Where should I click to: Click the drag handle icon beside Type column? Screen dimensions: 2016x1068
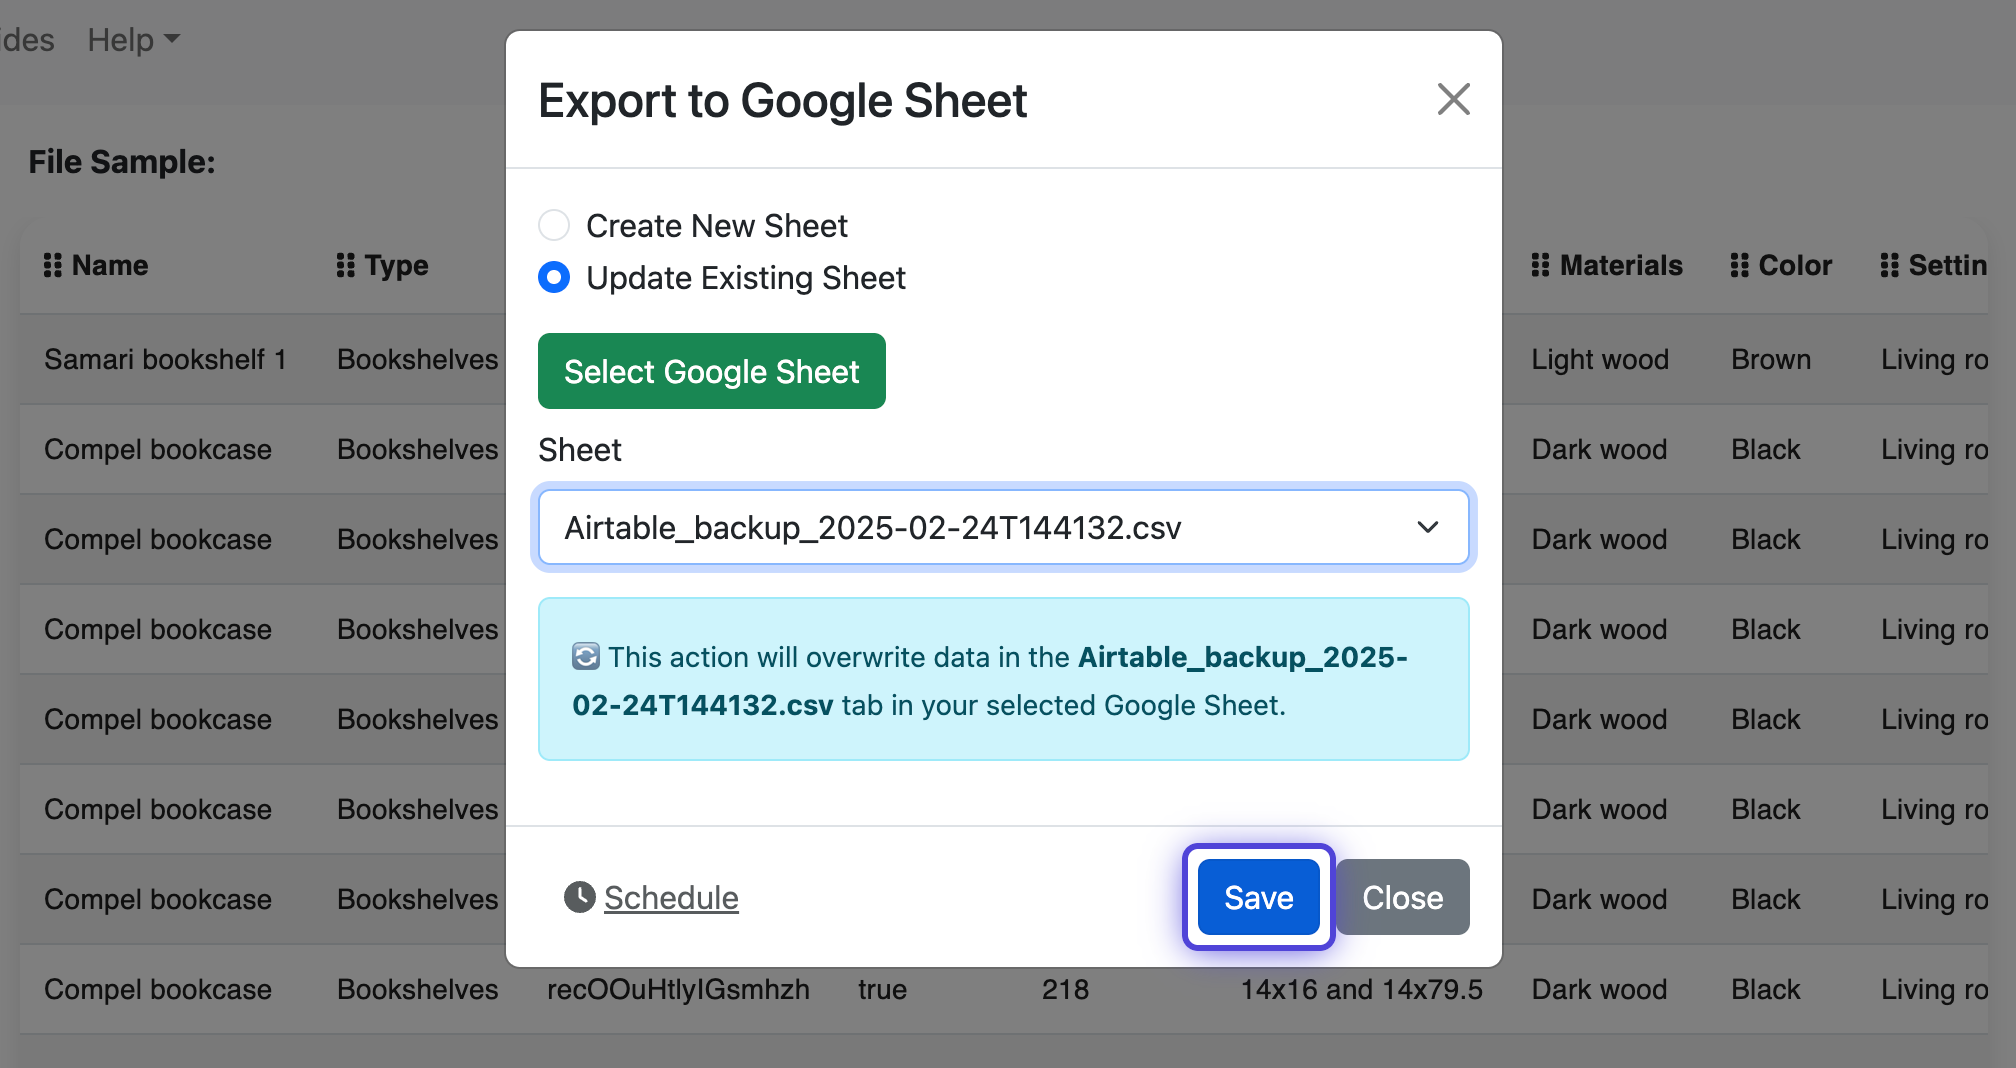(346, 265)
